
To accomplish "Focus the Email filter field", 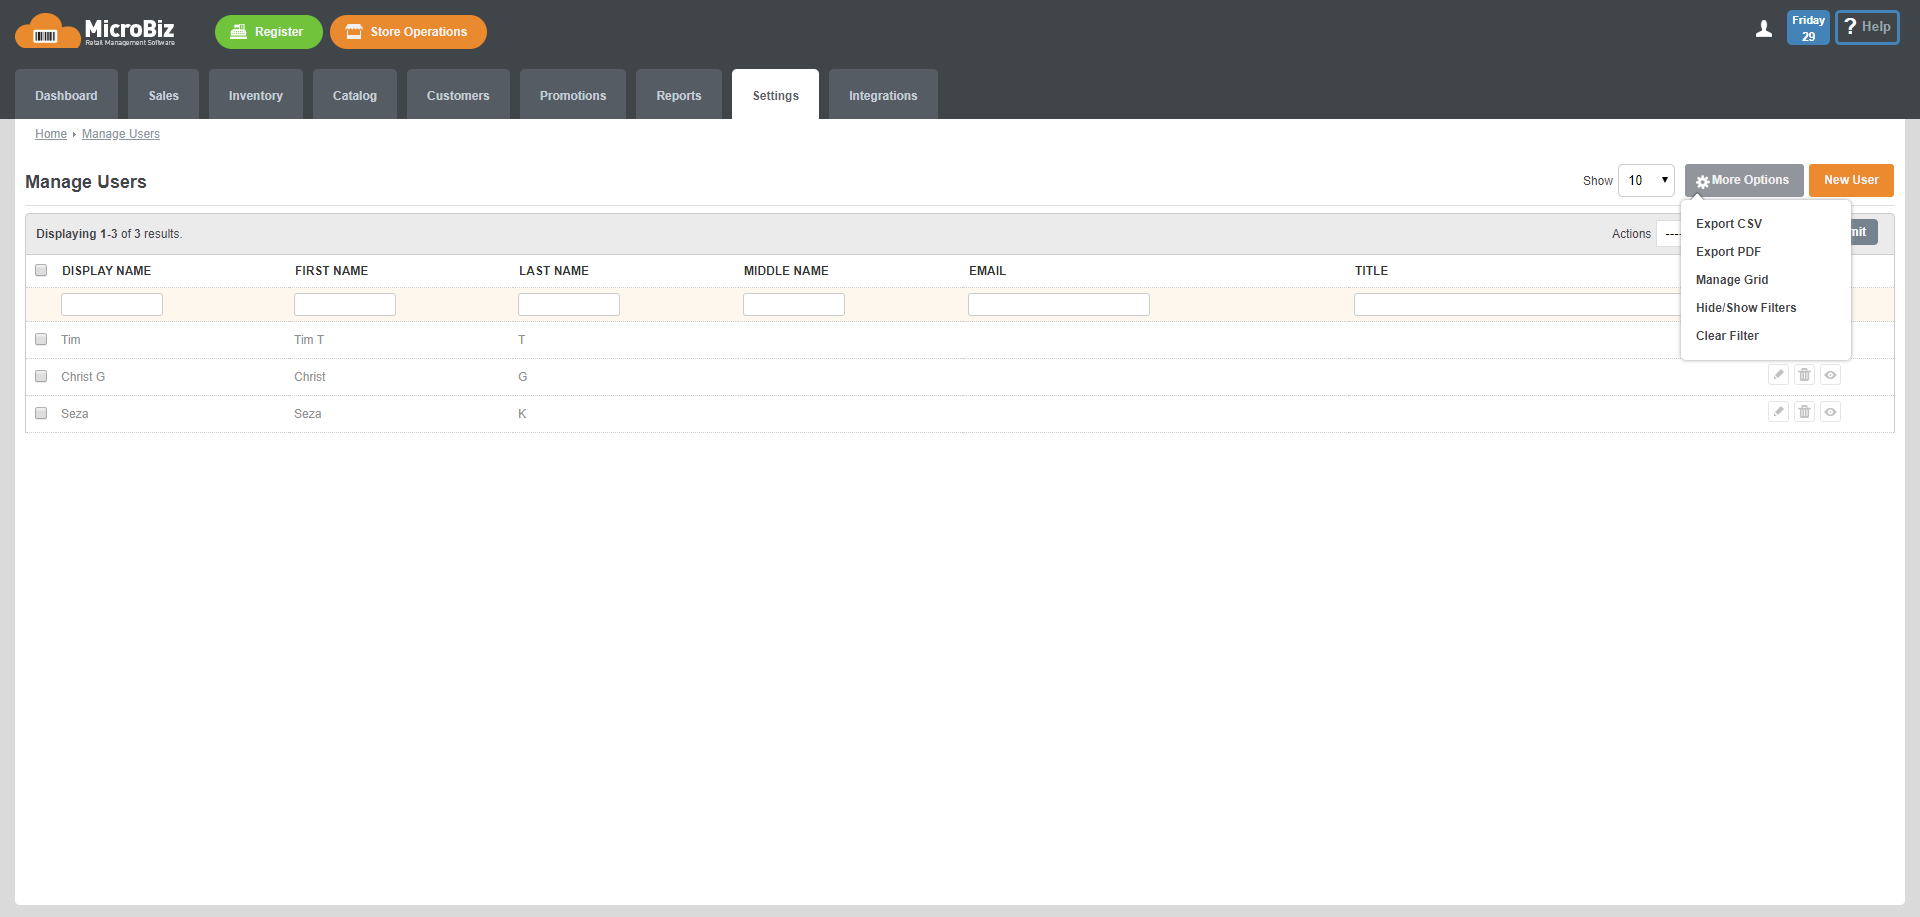I will [x=1059, y=304].
